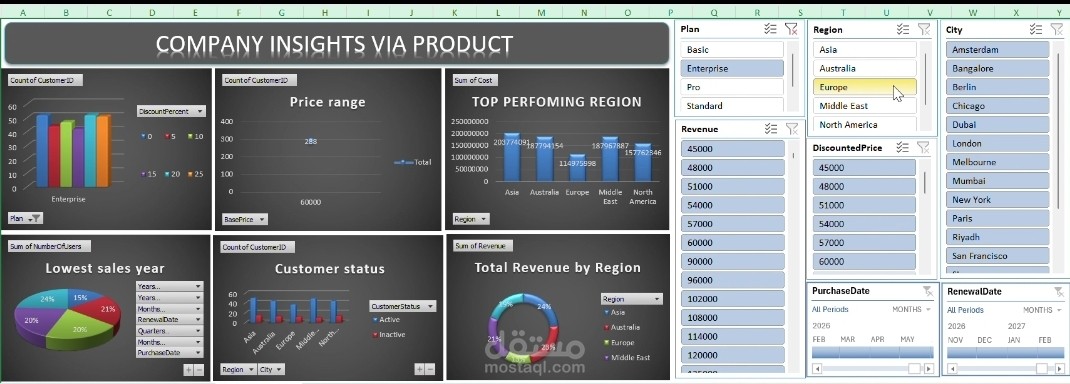Image resolution: width=1070 pixels, height=384 pixels.
Task: Filter Region slicer by Australia
Action: (x=865, y=68)
